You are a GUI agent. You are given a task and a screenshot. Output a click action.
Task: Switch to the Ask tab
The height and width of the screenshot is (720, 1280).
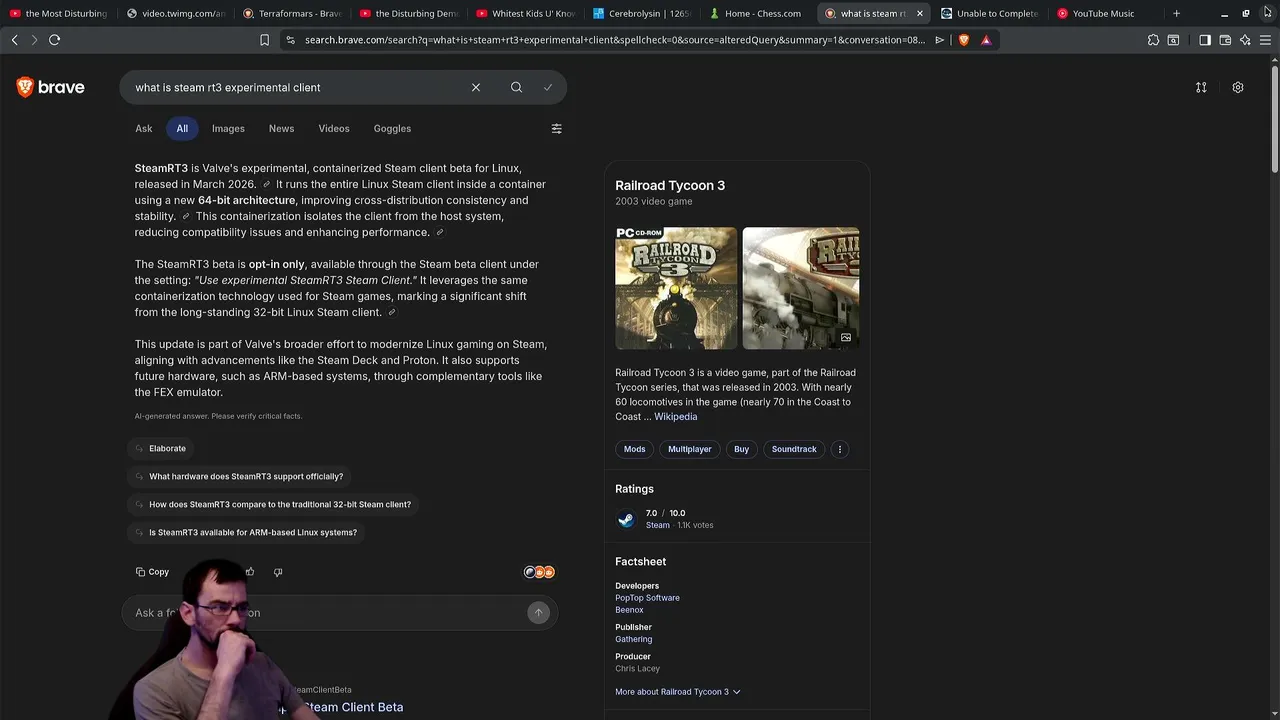pyautogui.click(x=144, y=128)
